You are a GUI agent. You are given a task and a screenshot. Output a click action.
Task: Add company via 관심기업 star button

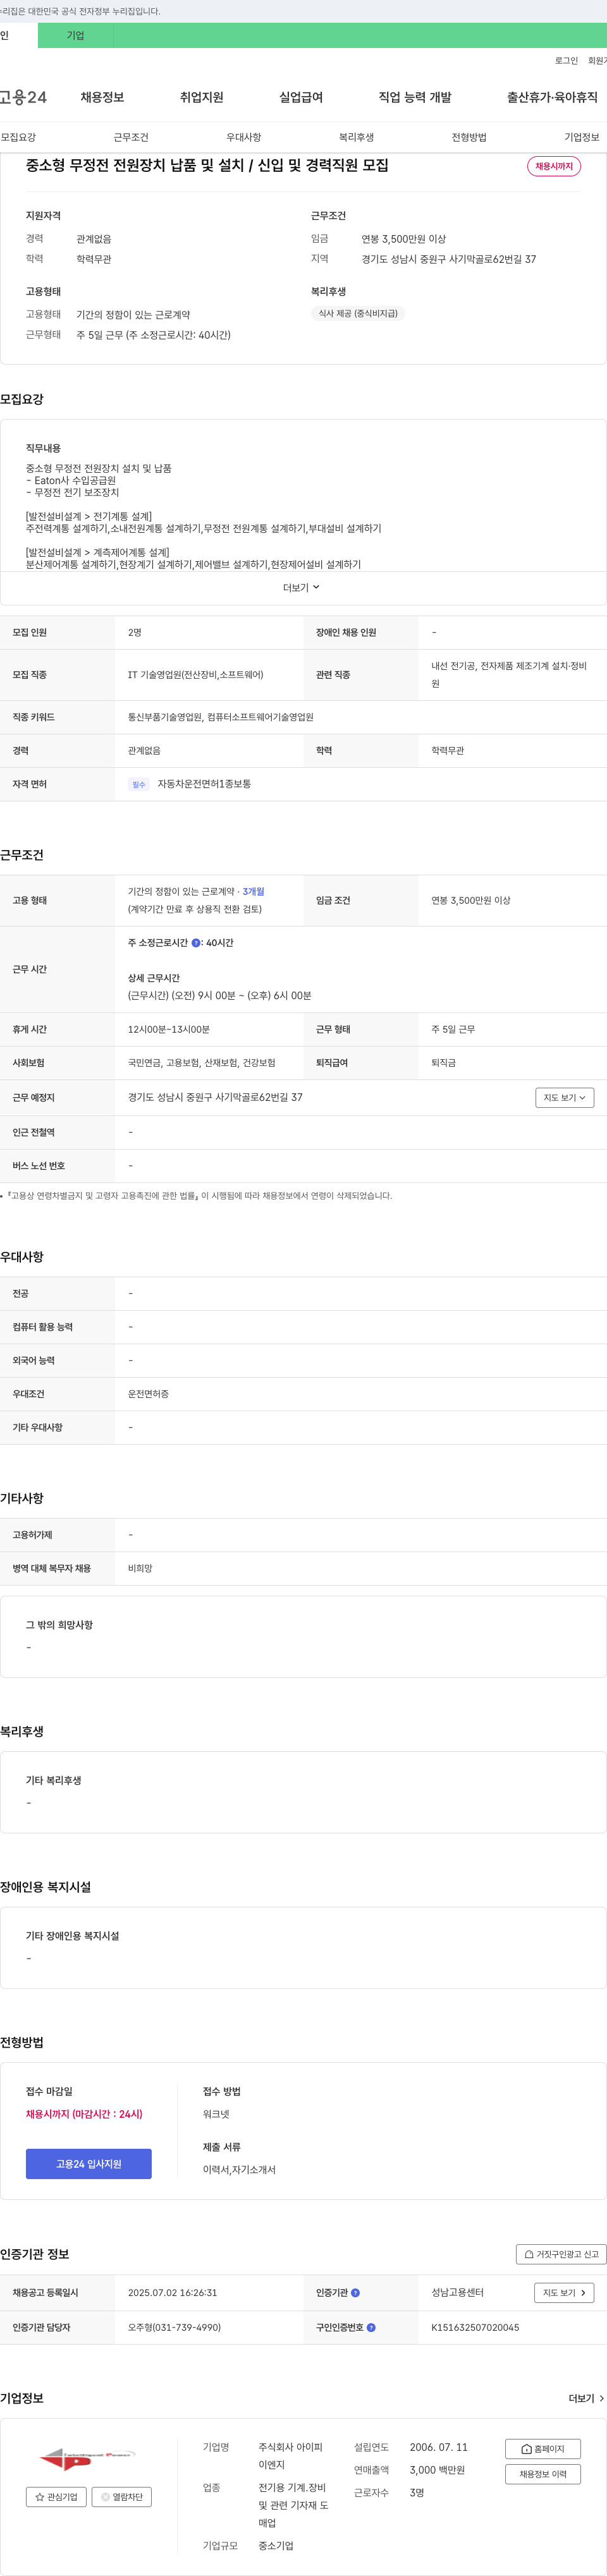(57, 2496)
